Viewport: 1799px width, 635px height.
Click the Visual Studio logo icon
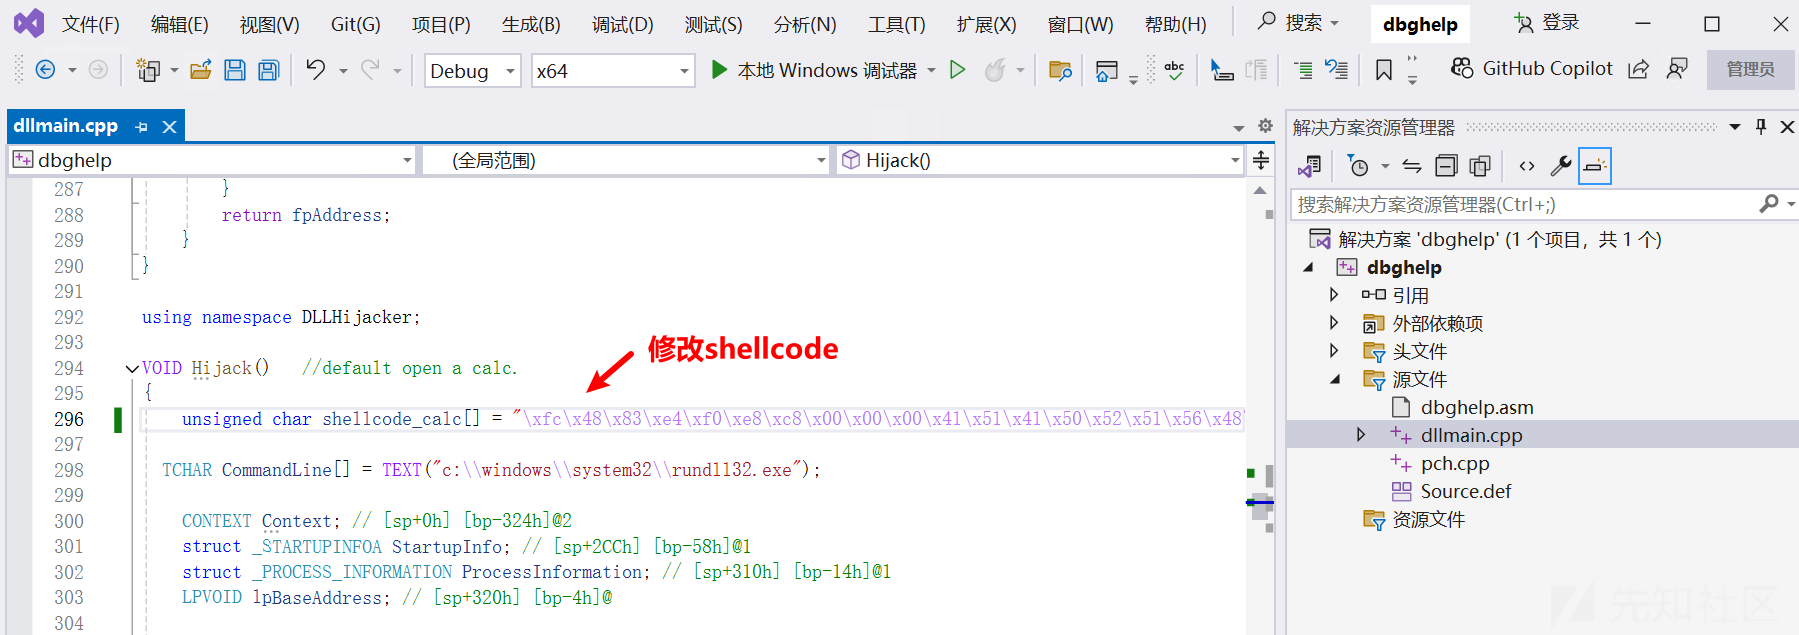pos(29,23)
